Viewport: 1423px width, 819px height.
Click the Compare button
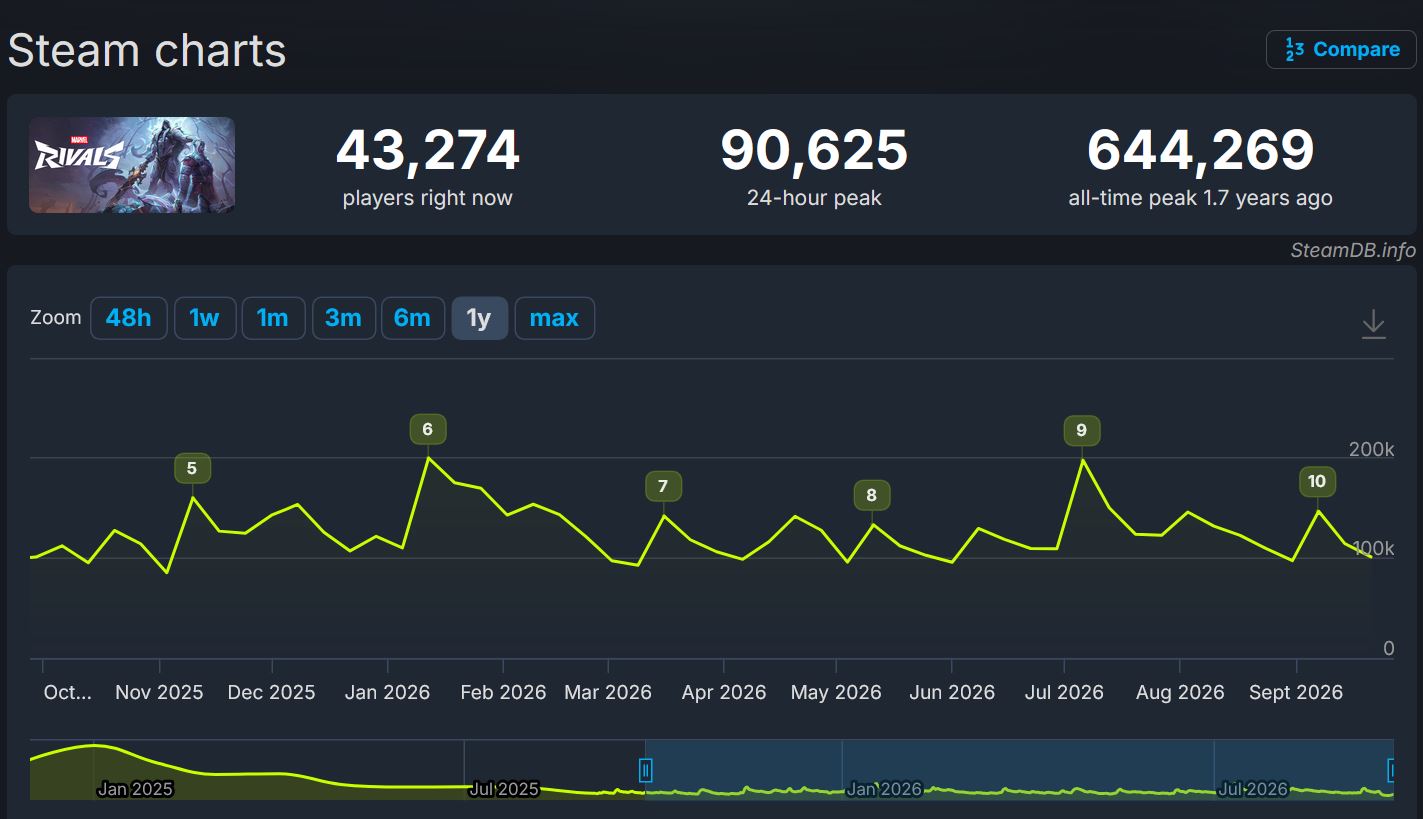(x=1341, y=49)
